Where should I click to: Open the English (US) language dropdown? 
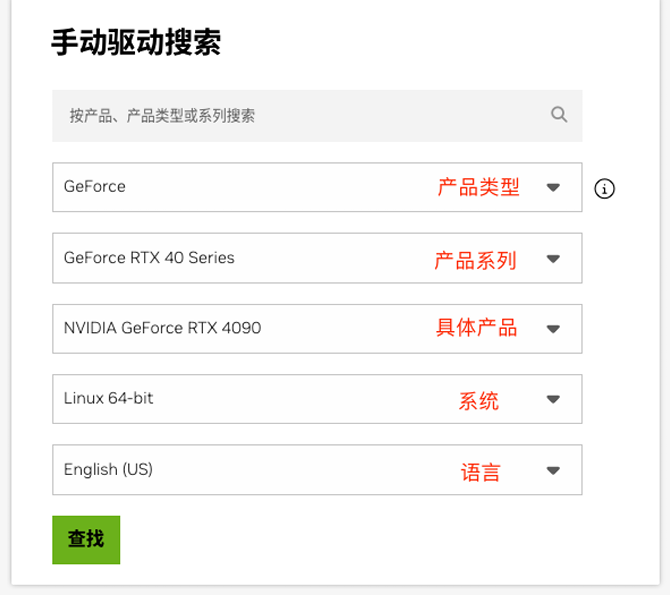(317, 470)
